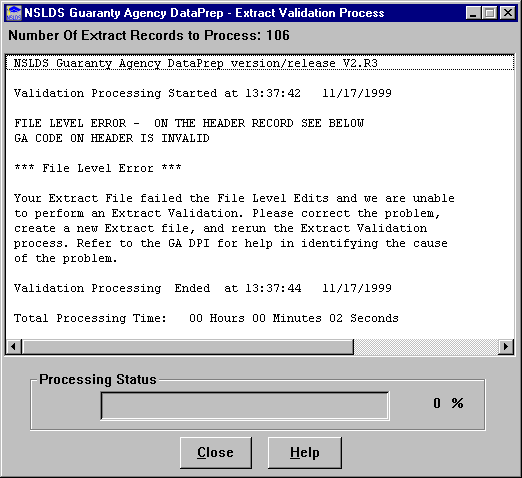The image size is (522, 478).
Task: Open the Help button
Action: (x=305, y=453)
